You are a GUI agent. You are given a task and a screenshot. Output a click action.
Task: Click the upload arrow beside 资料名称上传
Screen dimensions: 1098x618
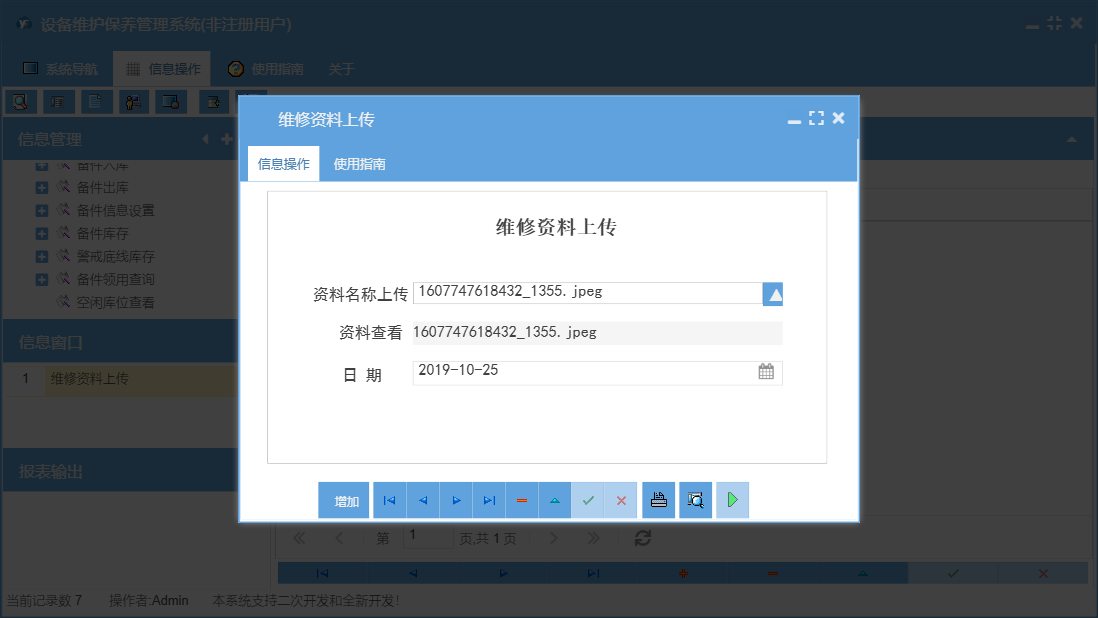coord(772,293)
